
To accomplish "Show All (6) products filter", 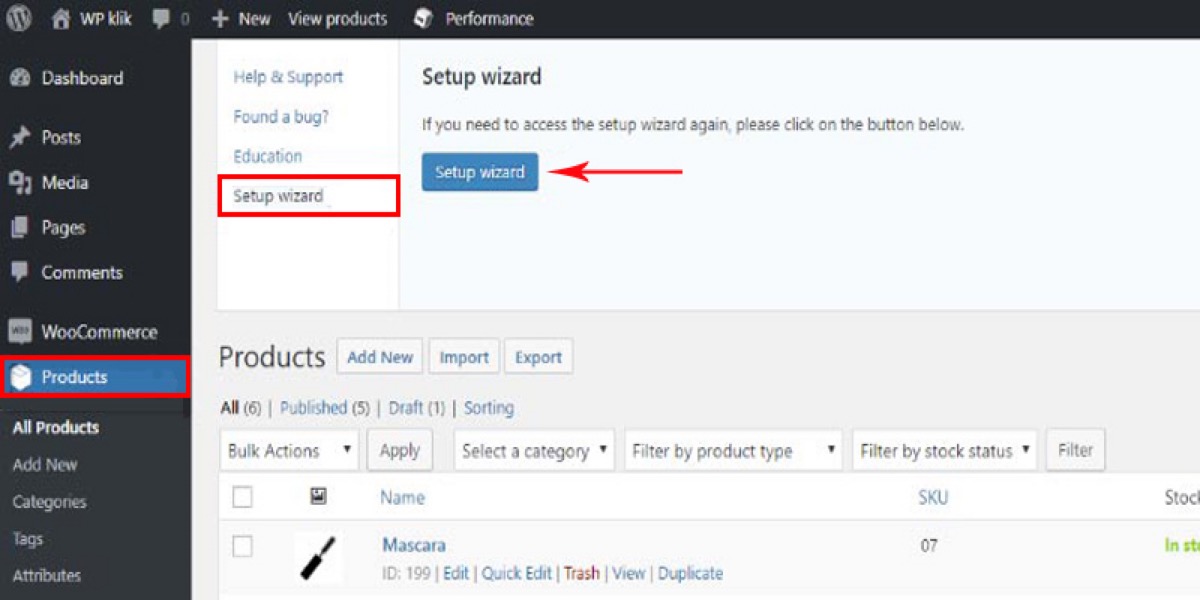I will (242, 408).
